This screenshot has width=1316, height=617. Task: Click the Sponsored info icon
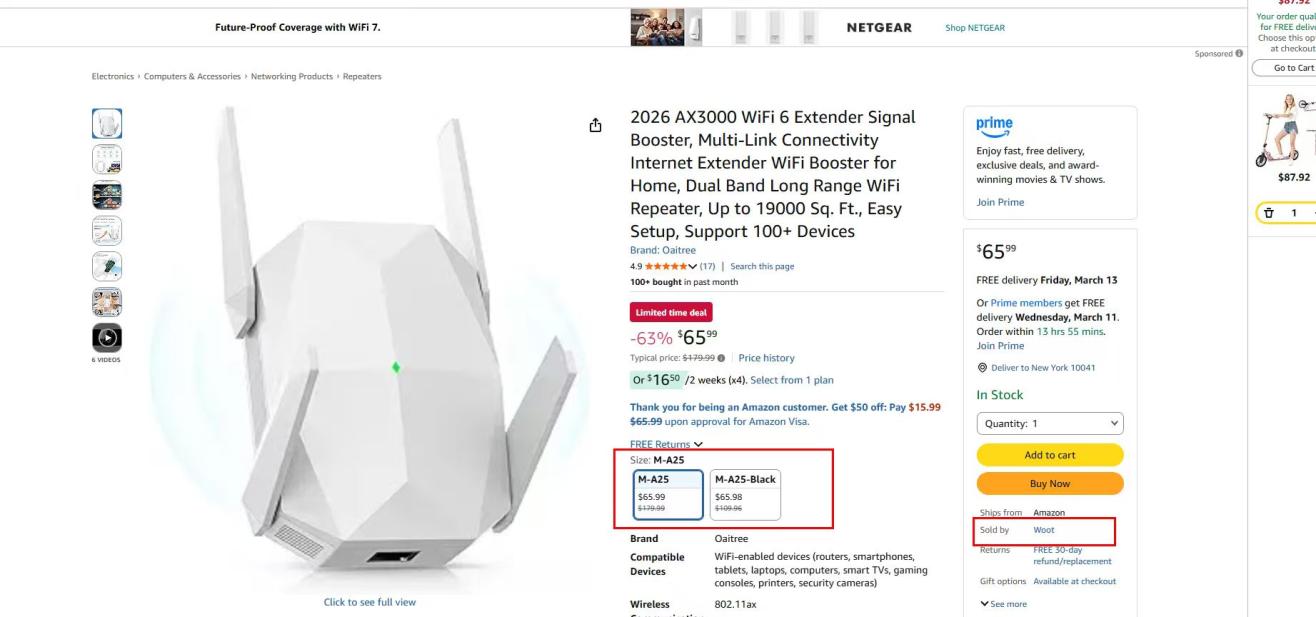pos(1240,53)
